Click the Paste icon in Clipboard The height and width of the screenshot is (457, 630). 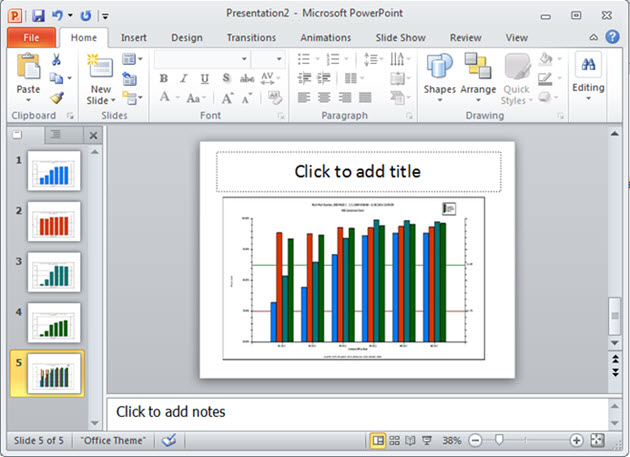(29, 68)
